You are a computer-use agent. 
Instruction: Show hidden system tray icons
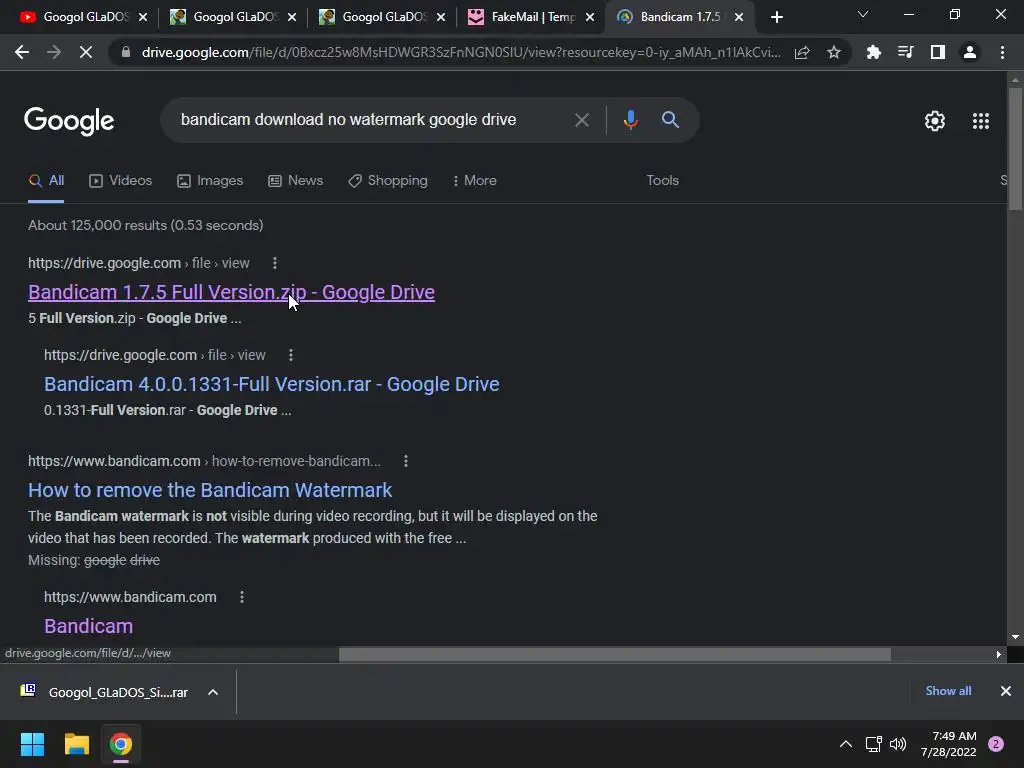[x=845, y=744]
